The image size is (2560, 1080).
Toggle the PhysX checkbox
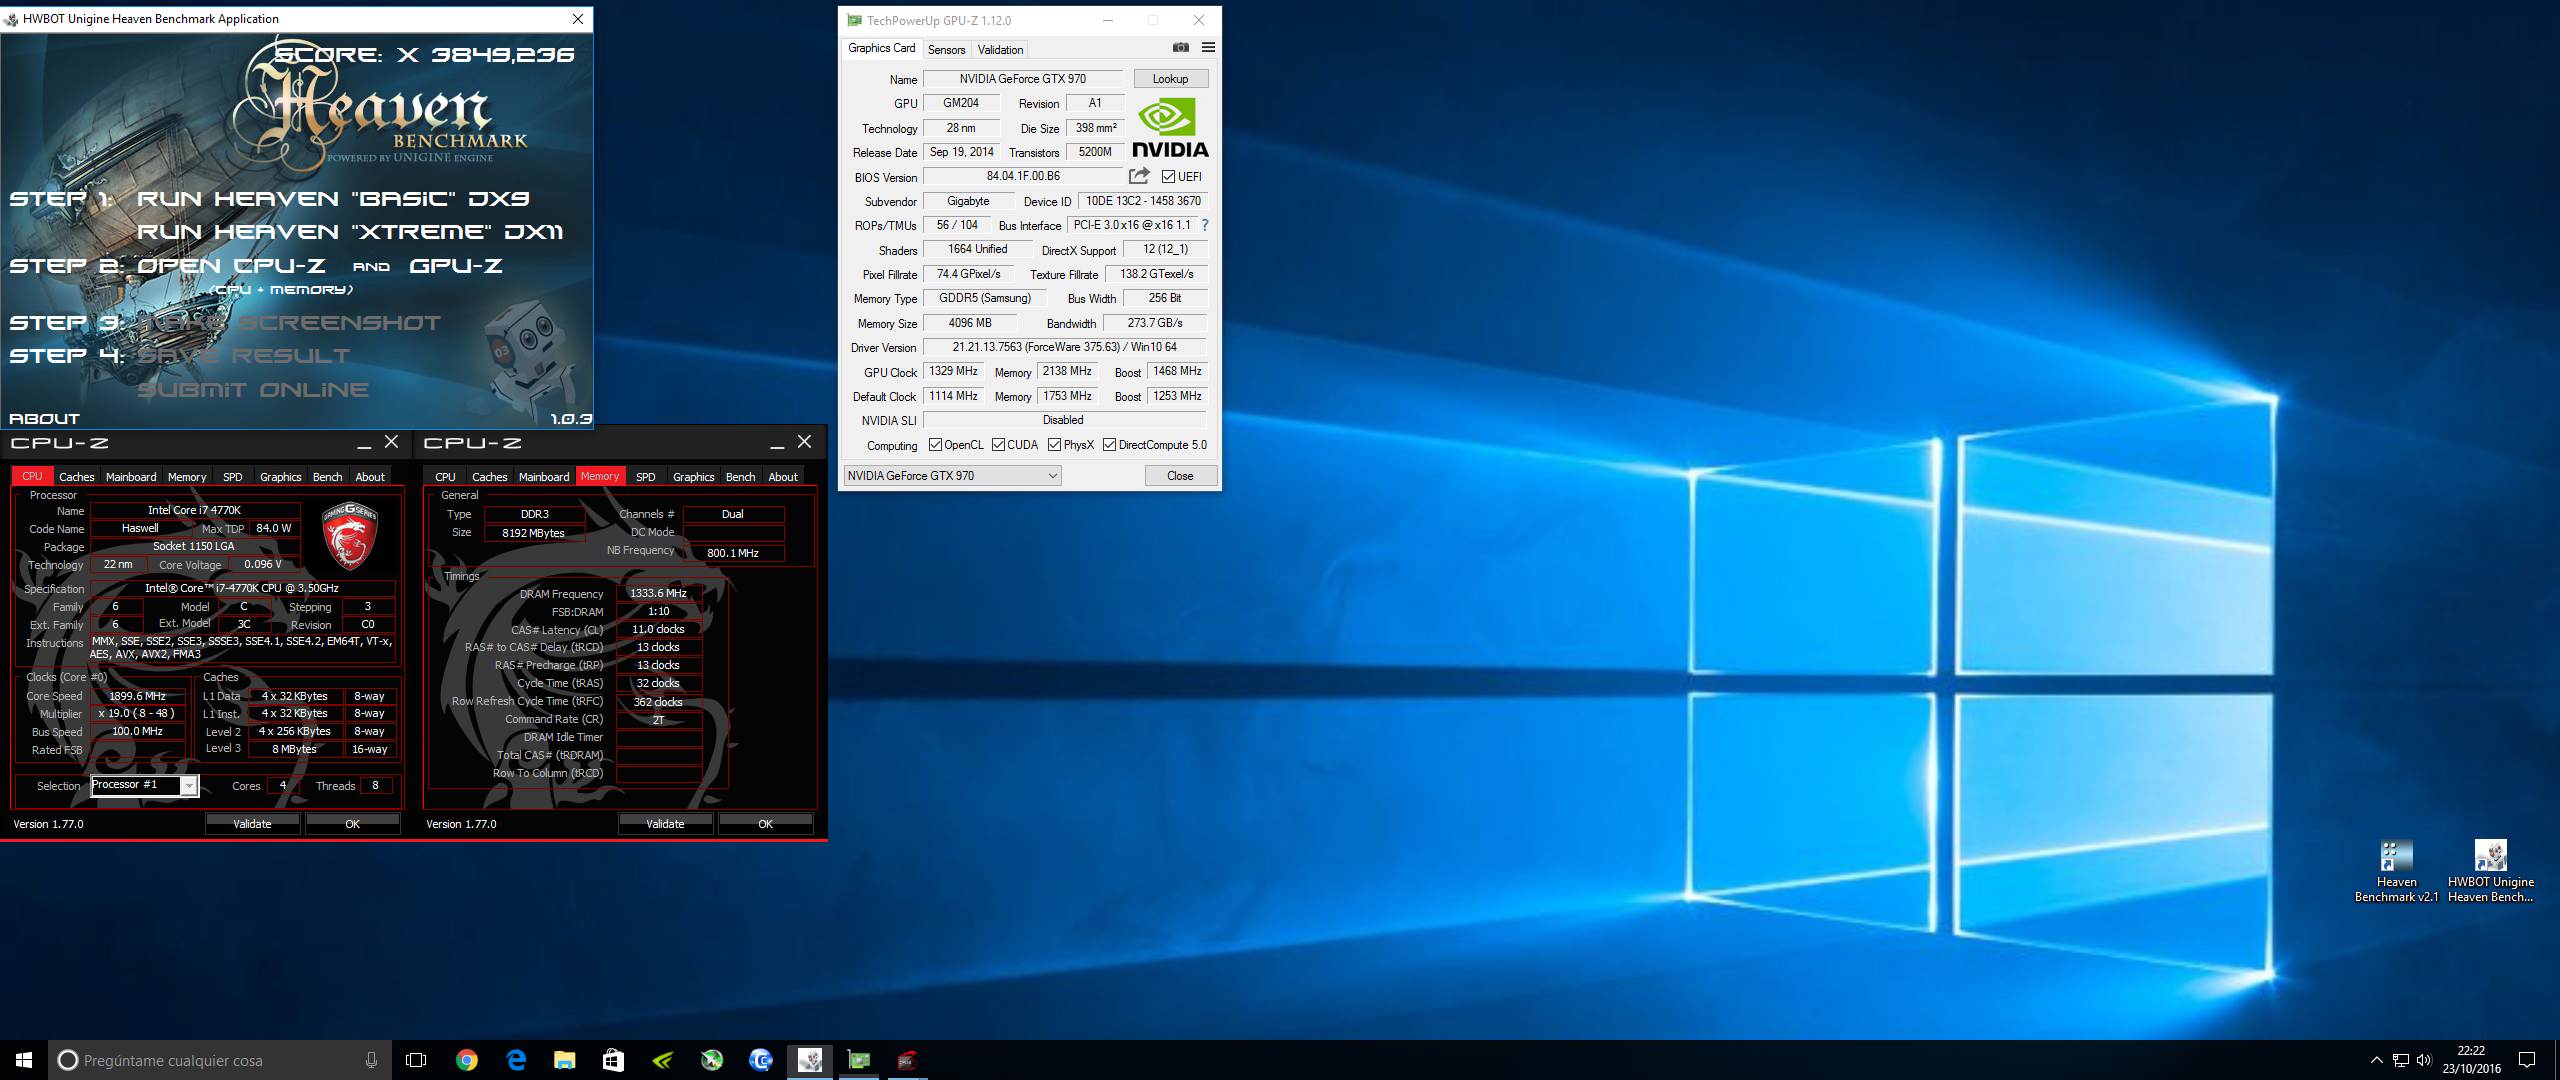point(1054,445)
